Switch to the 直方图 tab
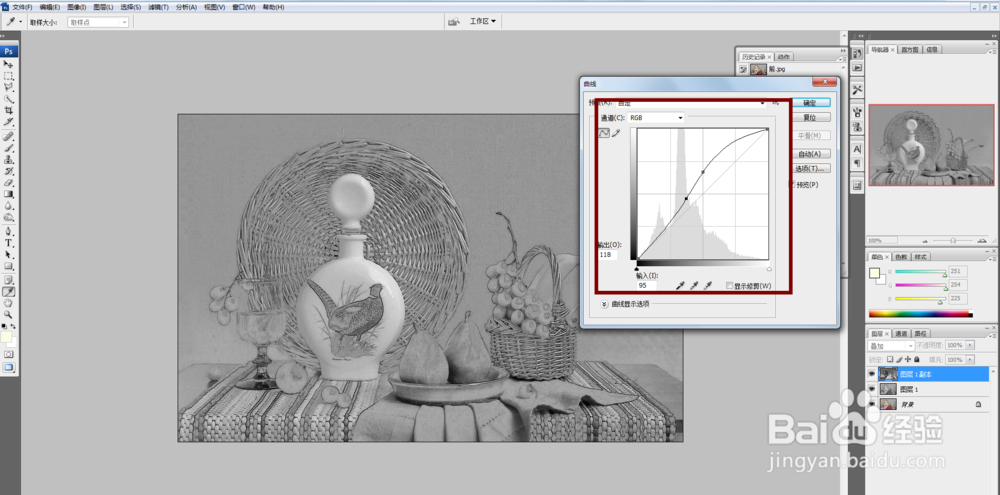This screenshot has width=1000, height=495. pos(910,49)
